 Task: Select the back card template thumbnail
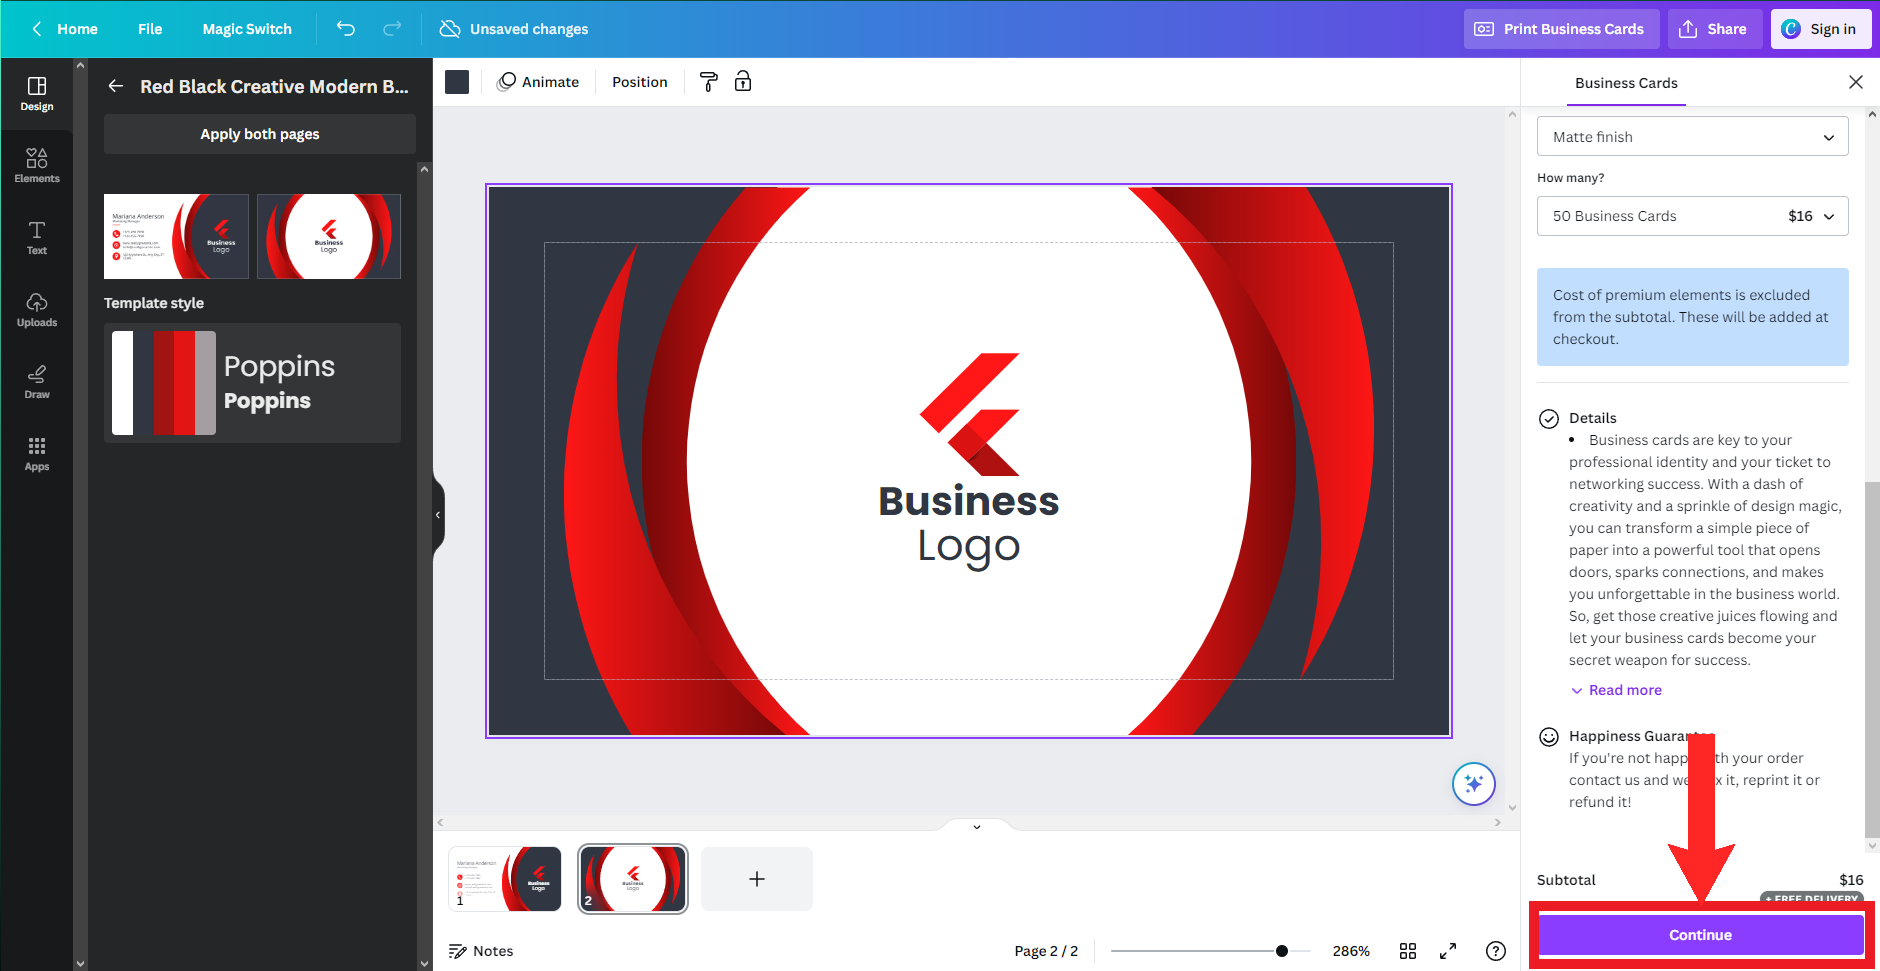click(x=329, y=236)
